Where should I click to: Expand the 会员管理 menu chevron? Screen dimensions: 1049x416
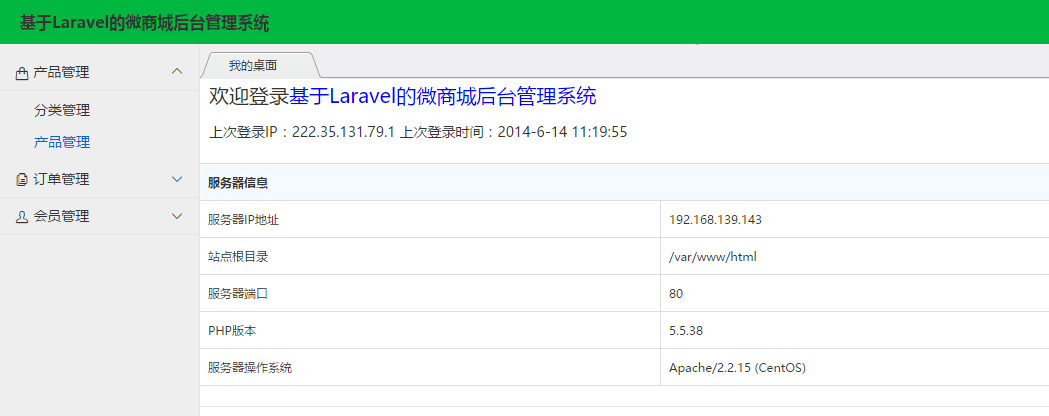coord(177,215)
